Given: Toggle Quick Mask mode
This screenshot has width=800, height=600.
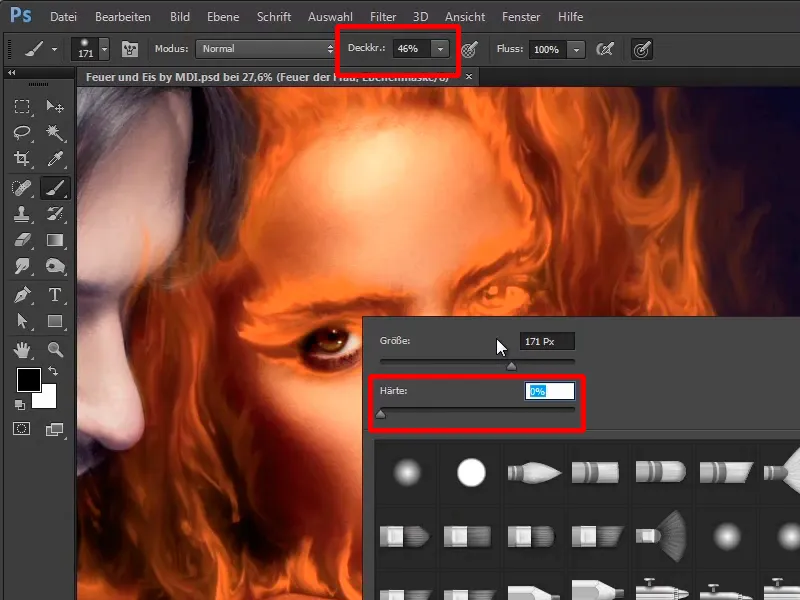Looking at the screenshot, I should tap(21, 429).
